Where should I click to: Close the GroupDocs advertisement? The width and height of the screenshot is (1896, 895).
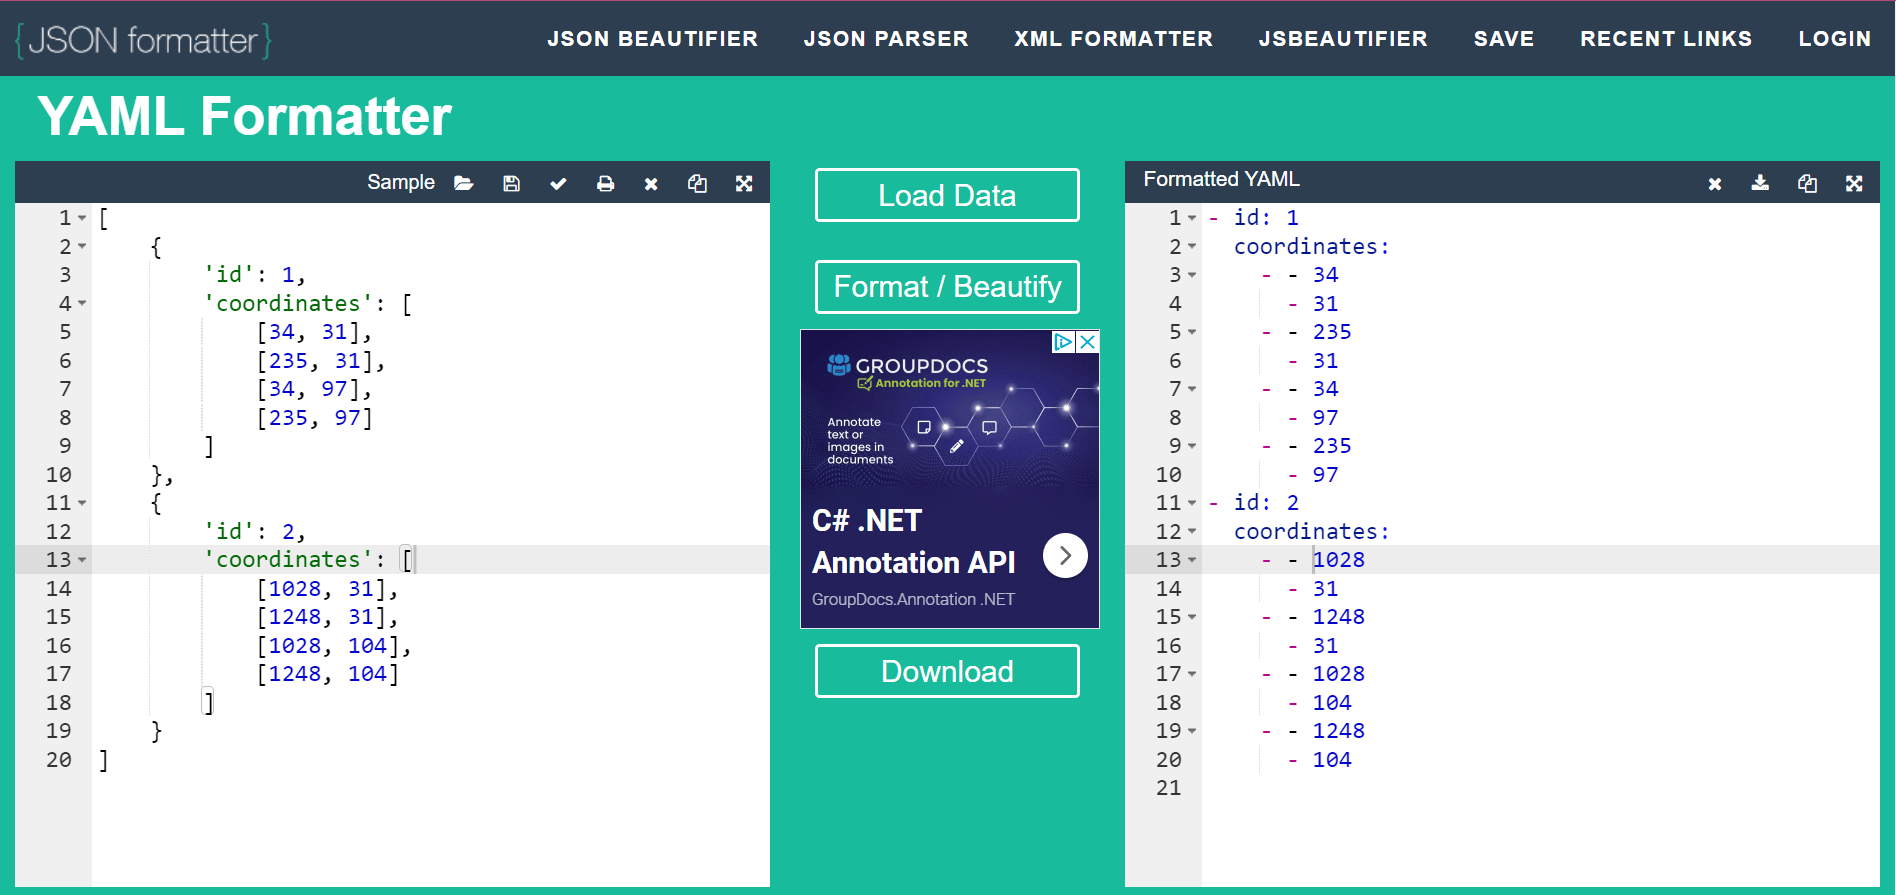[x=1088, y=341]
